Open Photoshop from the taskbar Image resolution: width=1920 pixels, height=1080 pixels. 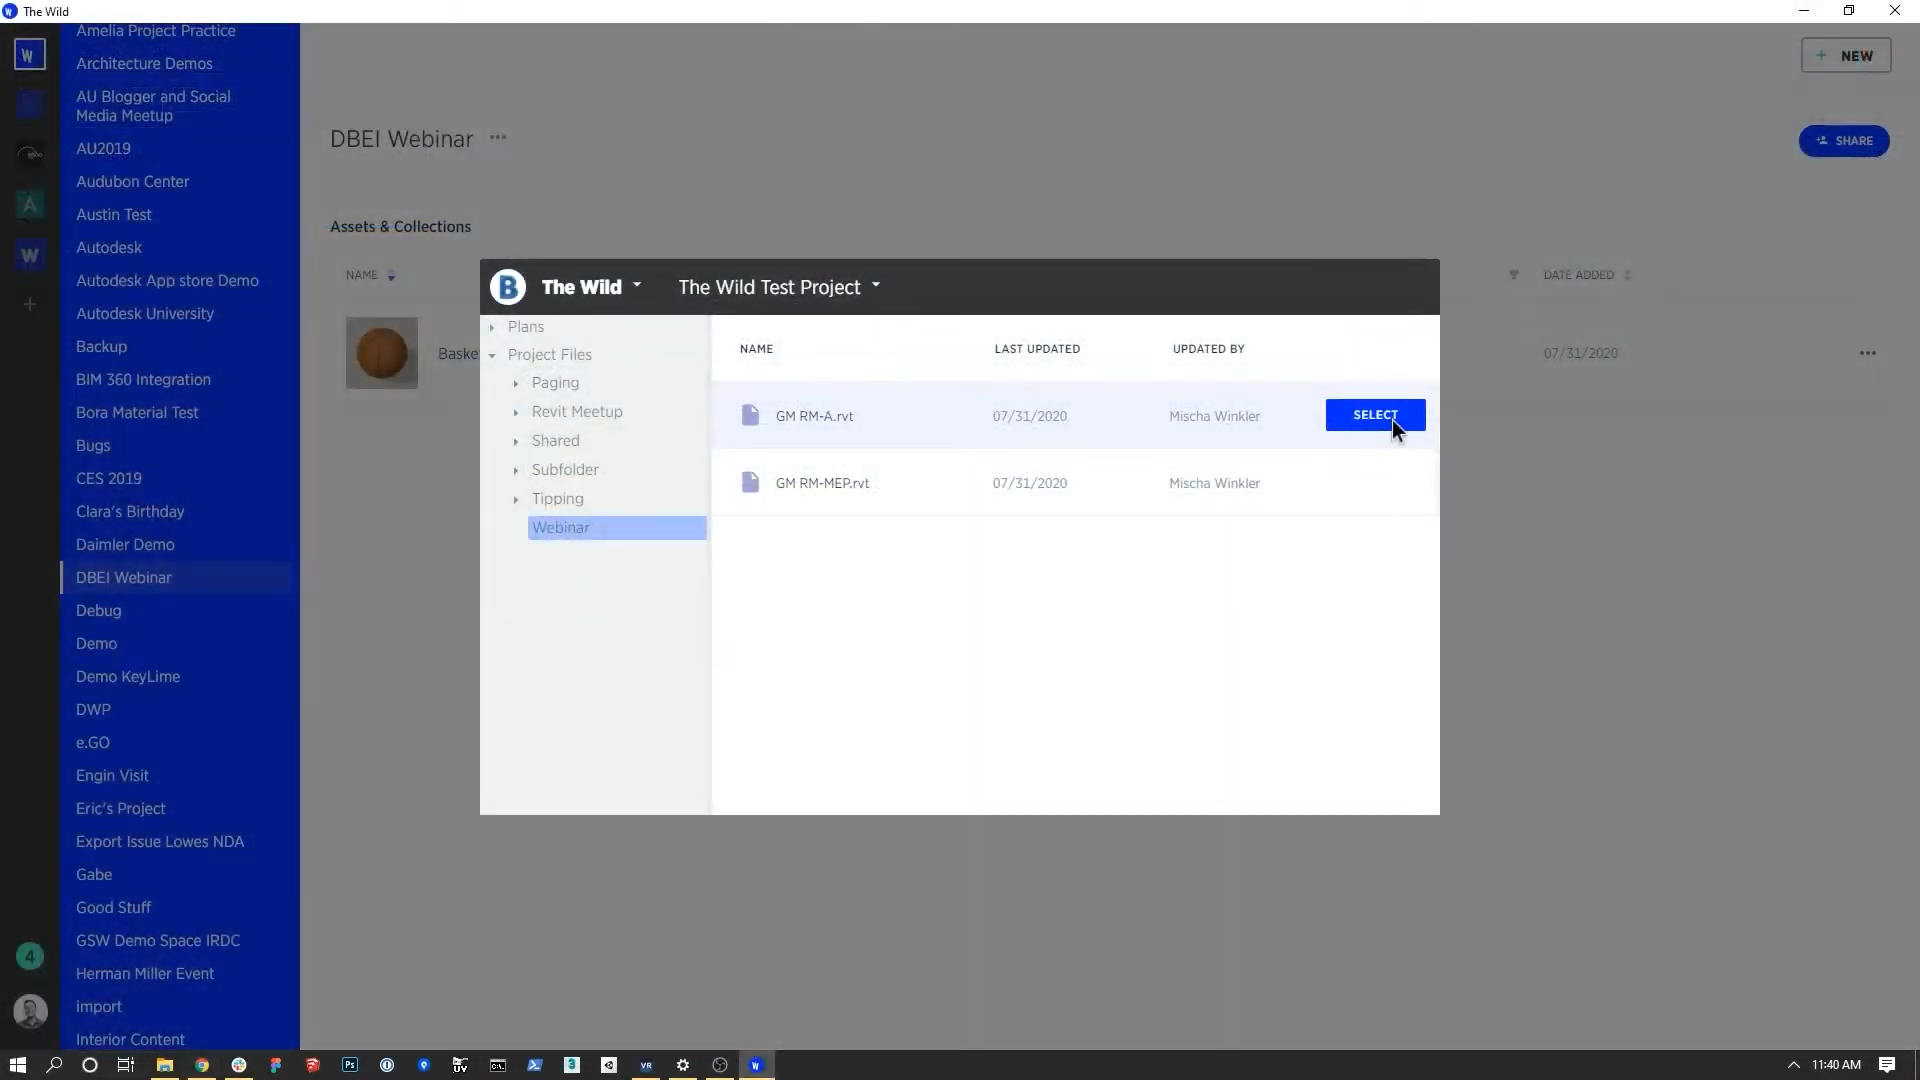tap(350, 1065)
